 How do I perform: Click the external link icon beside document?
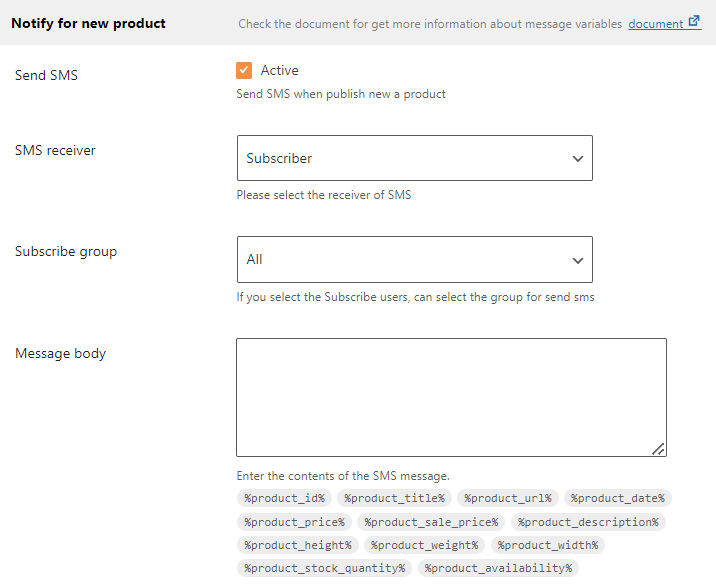[x=694, y=21]
